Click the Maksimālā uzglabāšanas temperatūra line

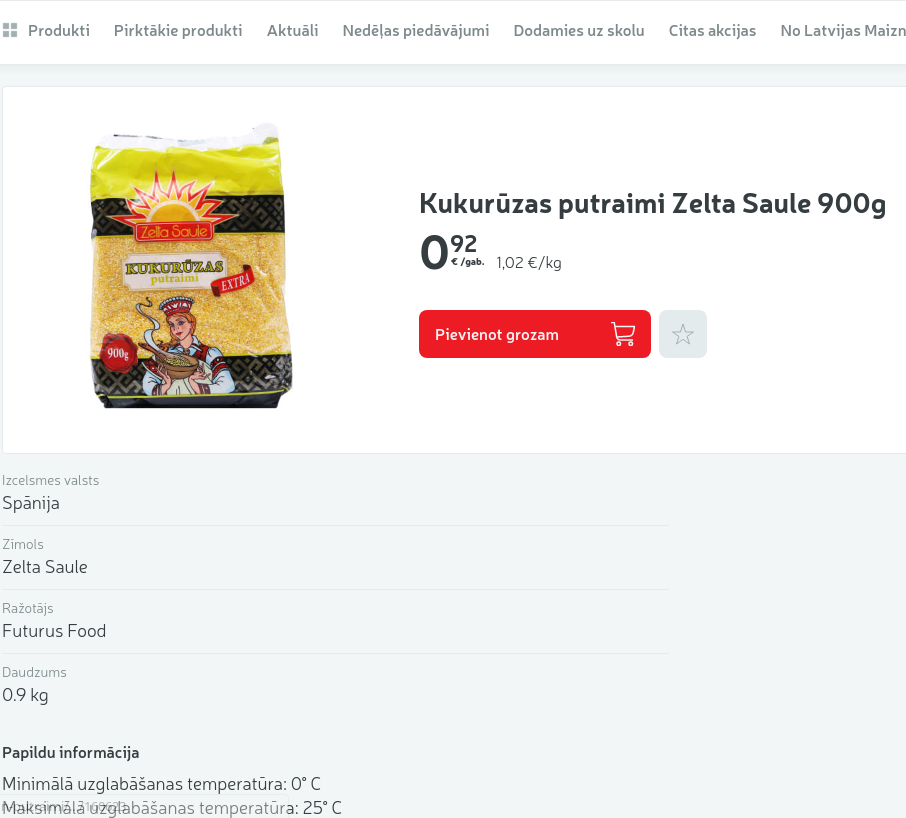(x=172, y=807)
